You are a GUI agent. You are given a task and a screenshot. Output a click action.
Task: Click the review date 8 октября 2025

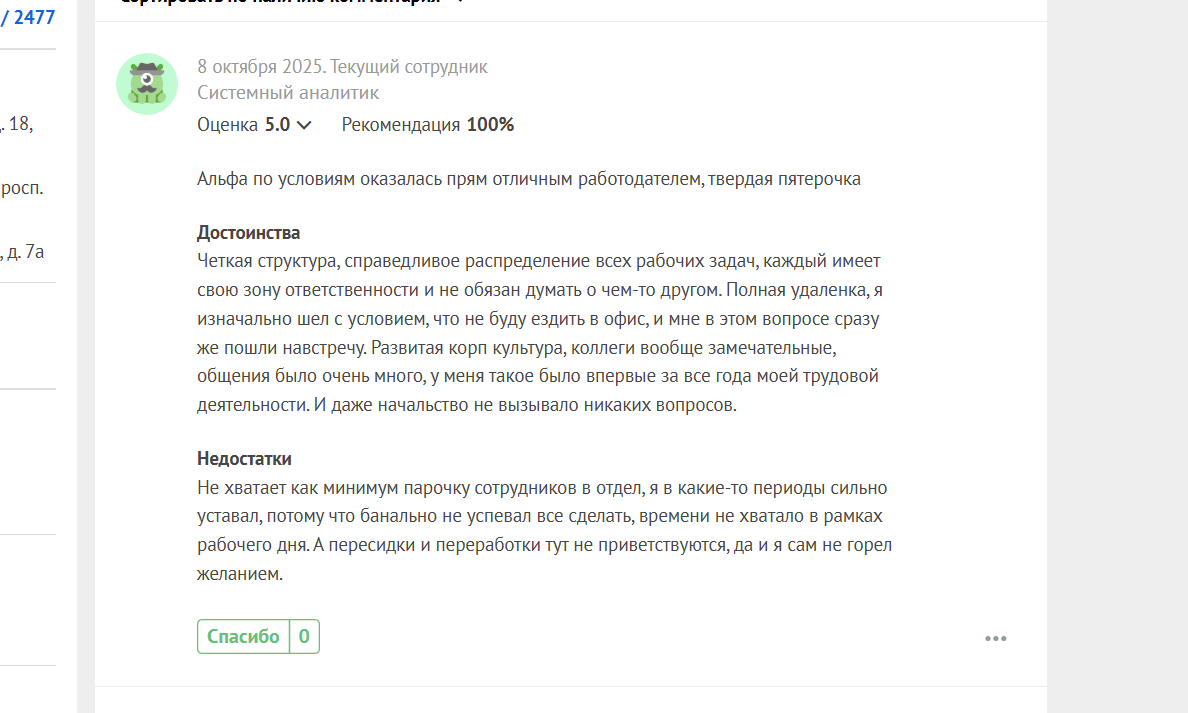259,67
